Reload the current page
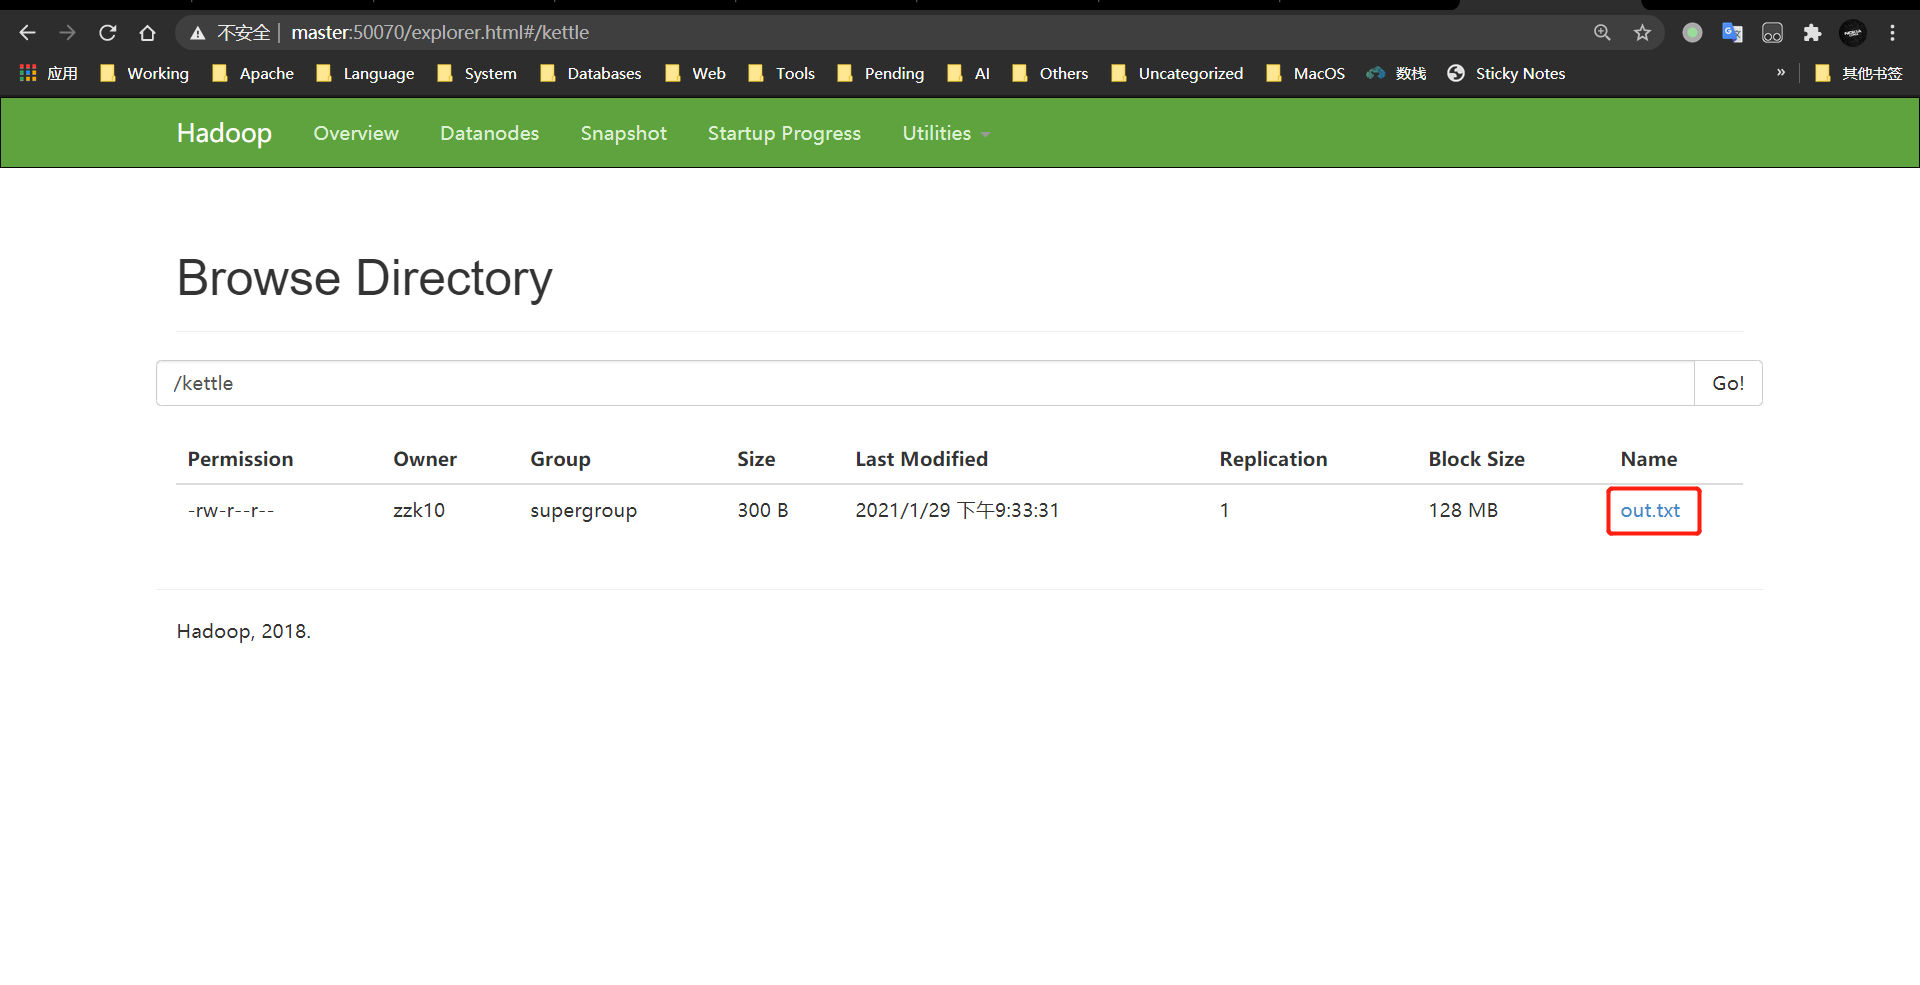Image resolution: width=1920 pixels, height=985 pixels. coord(108,33)
